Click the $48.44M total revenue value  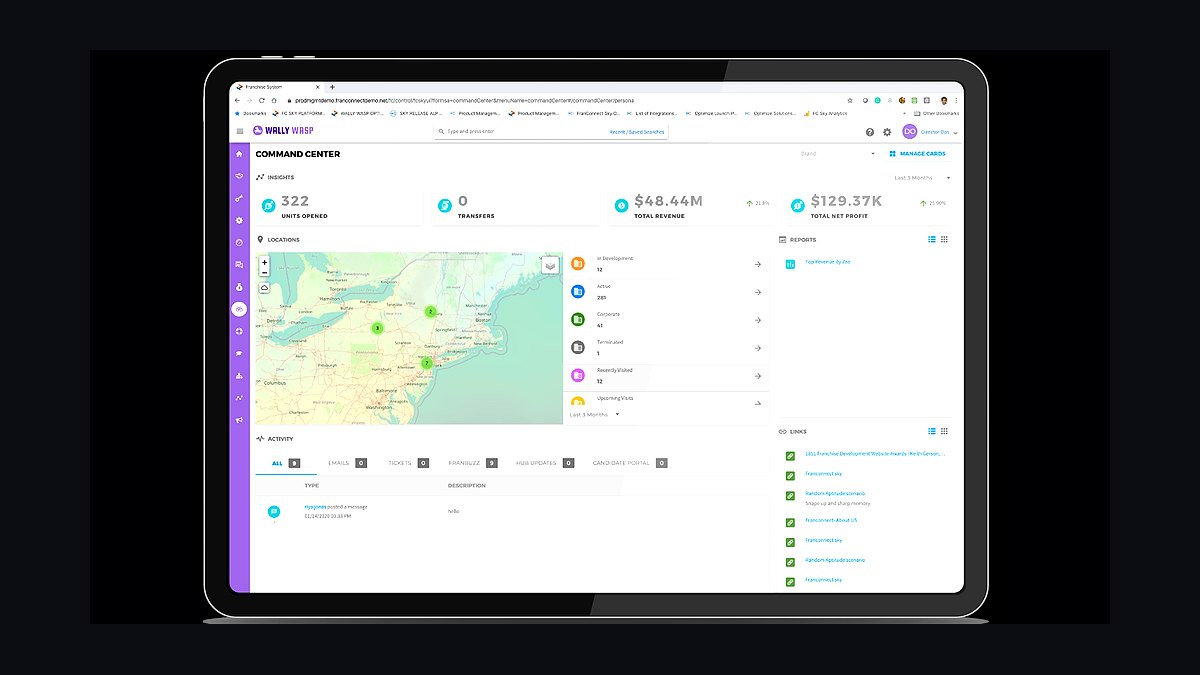[x=668, y=201]
